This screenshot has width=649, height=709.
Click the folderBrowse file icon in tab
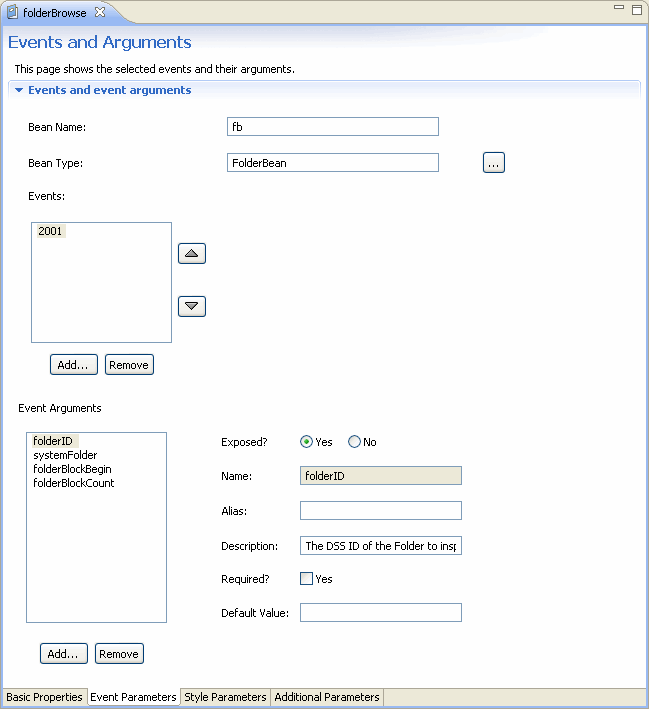click(13, 12)
